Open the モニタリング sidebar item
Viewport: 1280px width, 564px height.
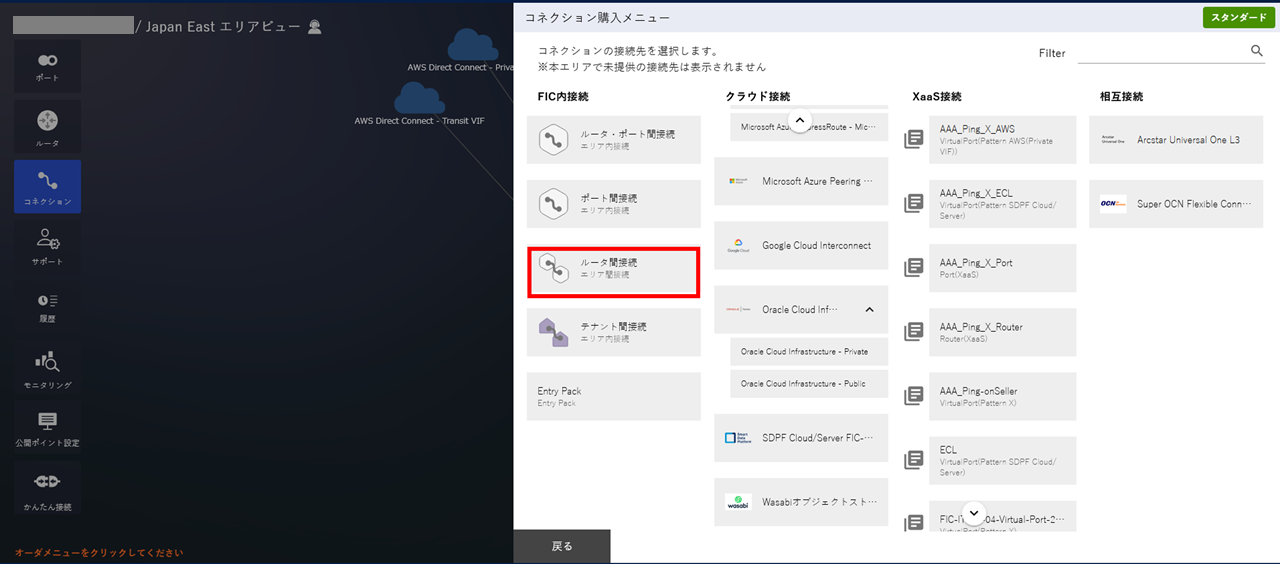click(x=47, y=368)
